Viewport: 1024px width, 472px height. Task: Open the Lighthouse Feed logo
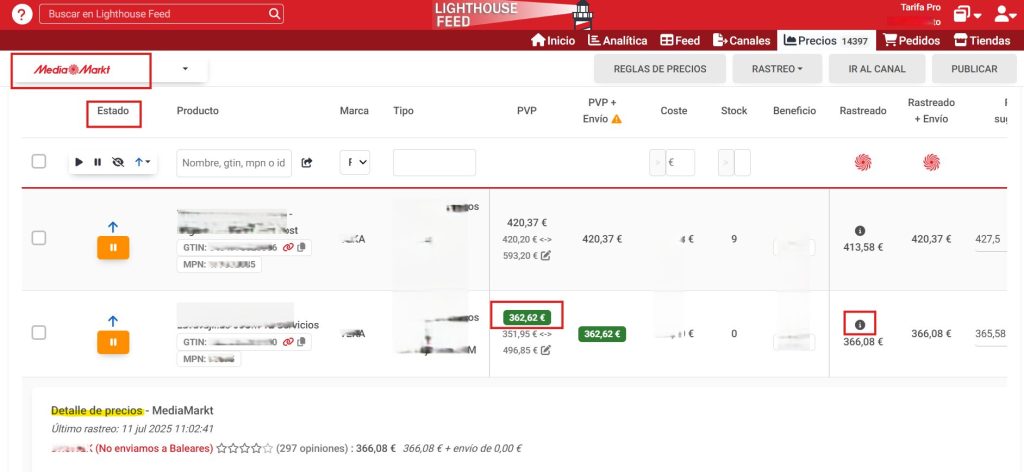coord(513,14)
